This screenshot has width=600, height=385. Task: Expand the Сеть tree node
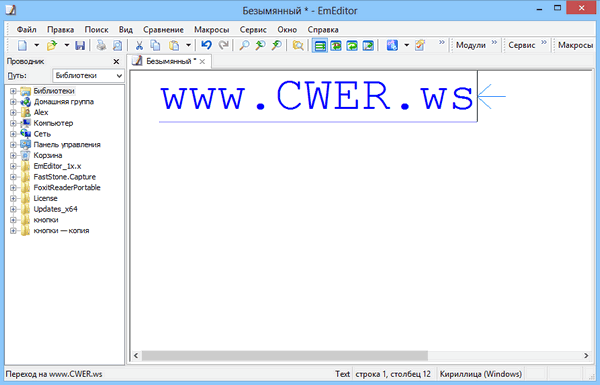coord(13,134)
